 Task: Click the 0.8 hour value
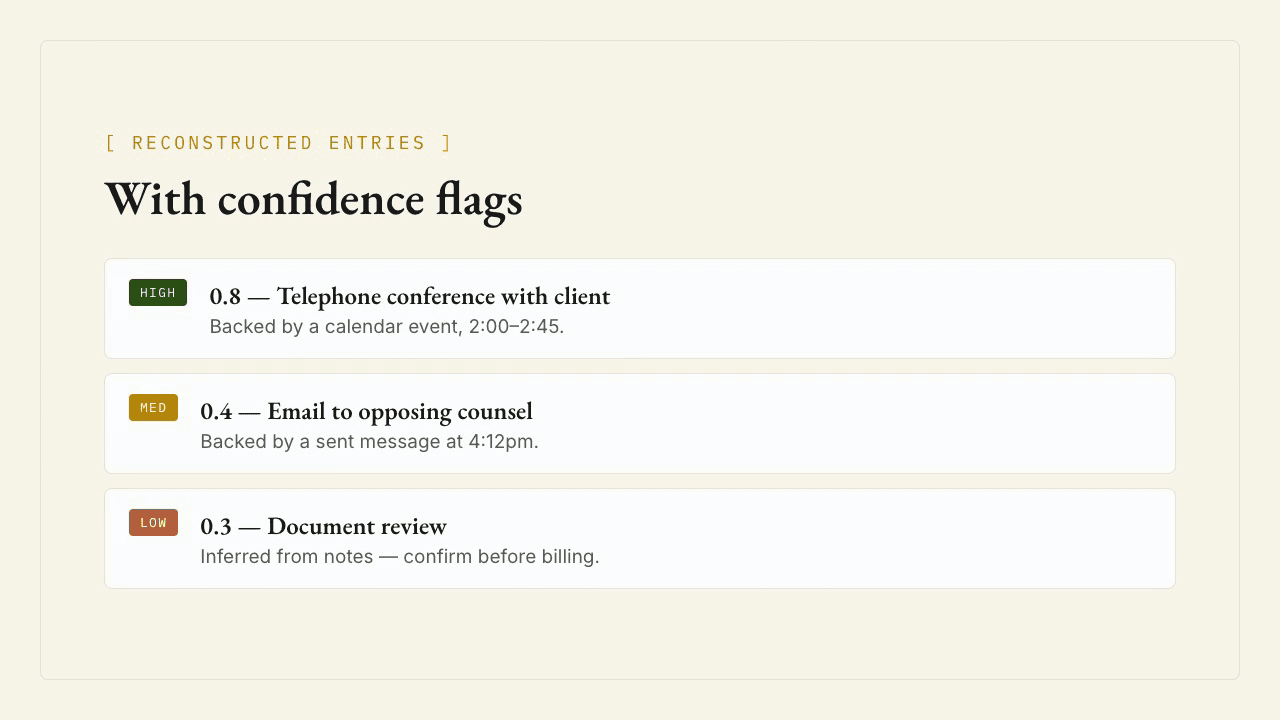tap(225, 297)
